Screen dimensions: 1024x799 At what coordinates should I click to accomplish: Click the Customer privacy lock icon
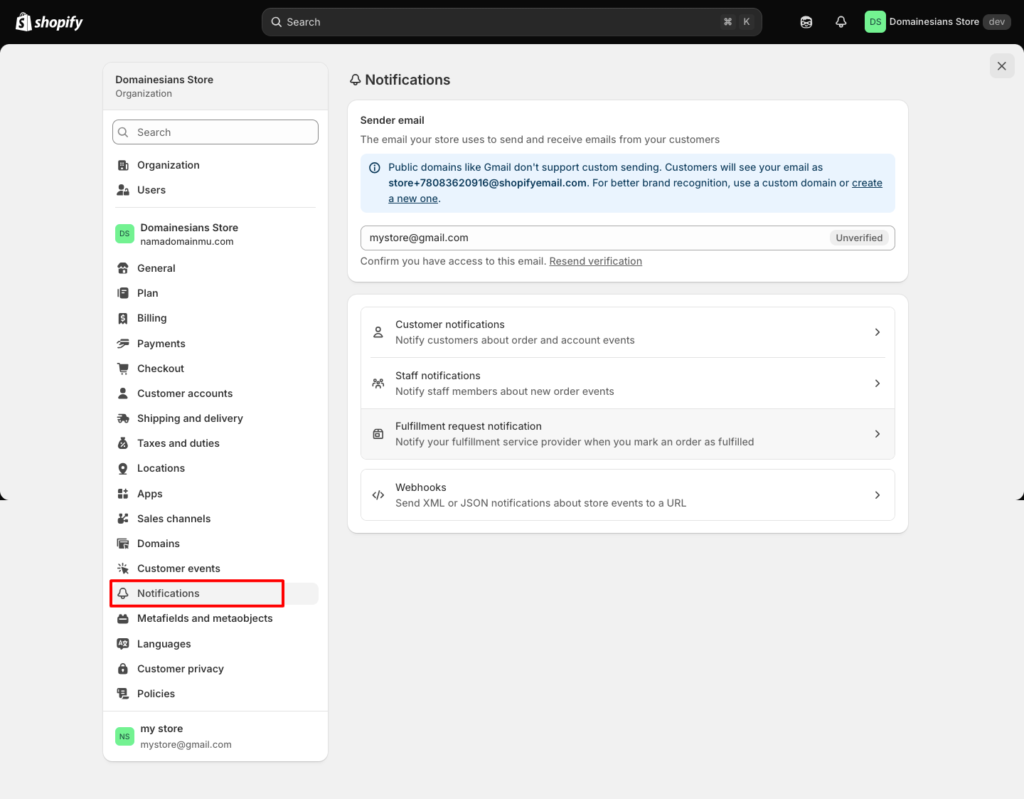[123, 669]
